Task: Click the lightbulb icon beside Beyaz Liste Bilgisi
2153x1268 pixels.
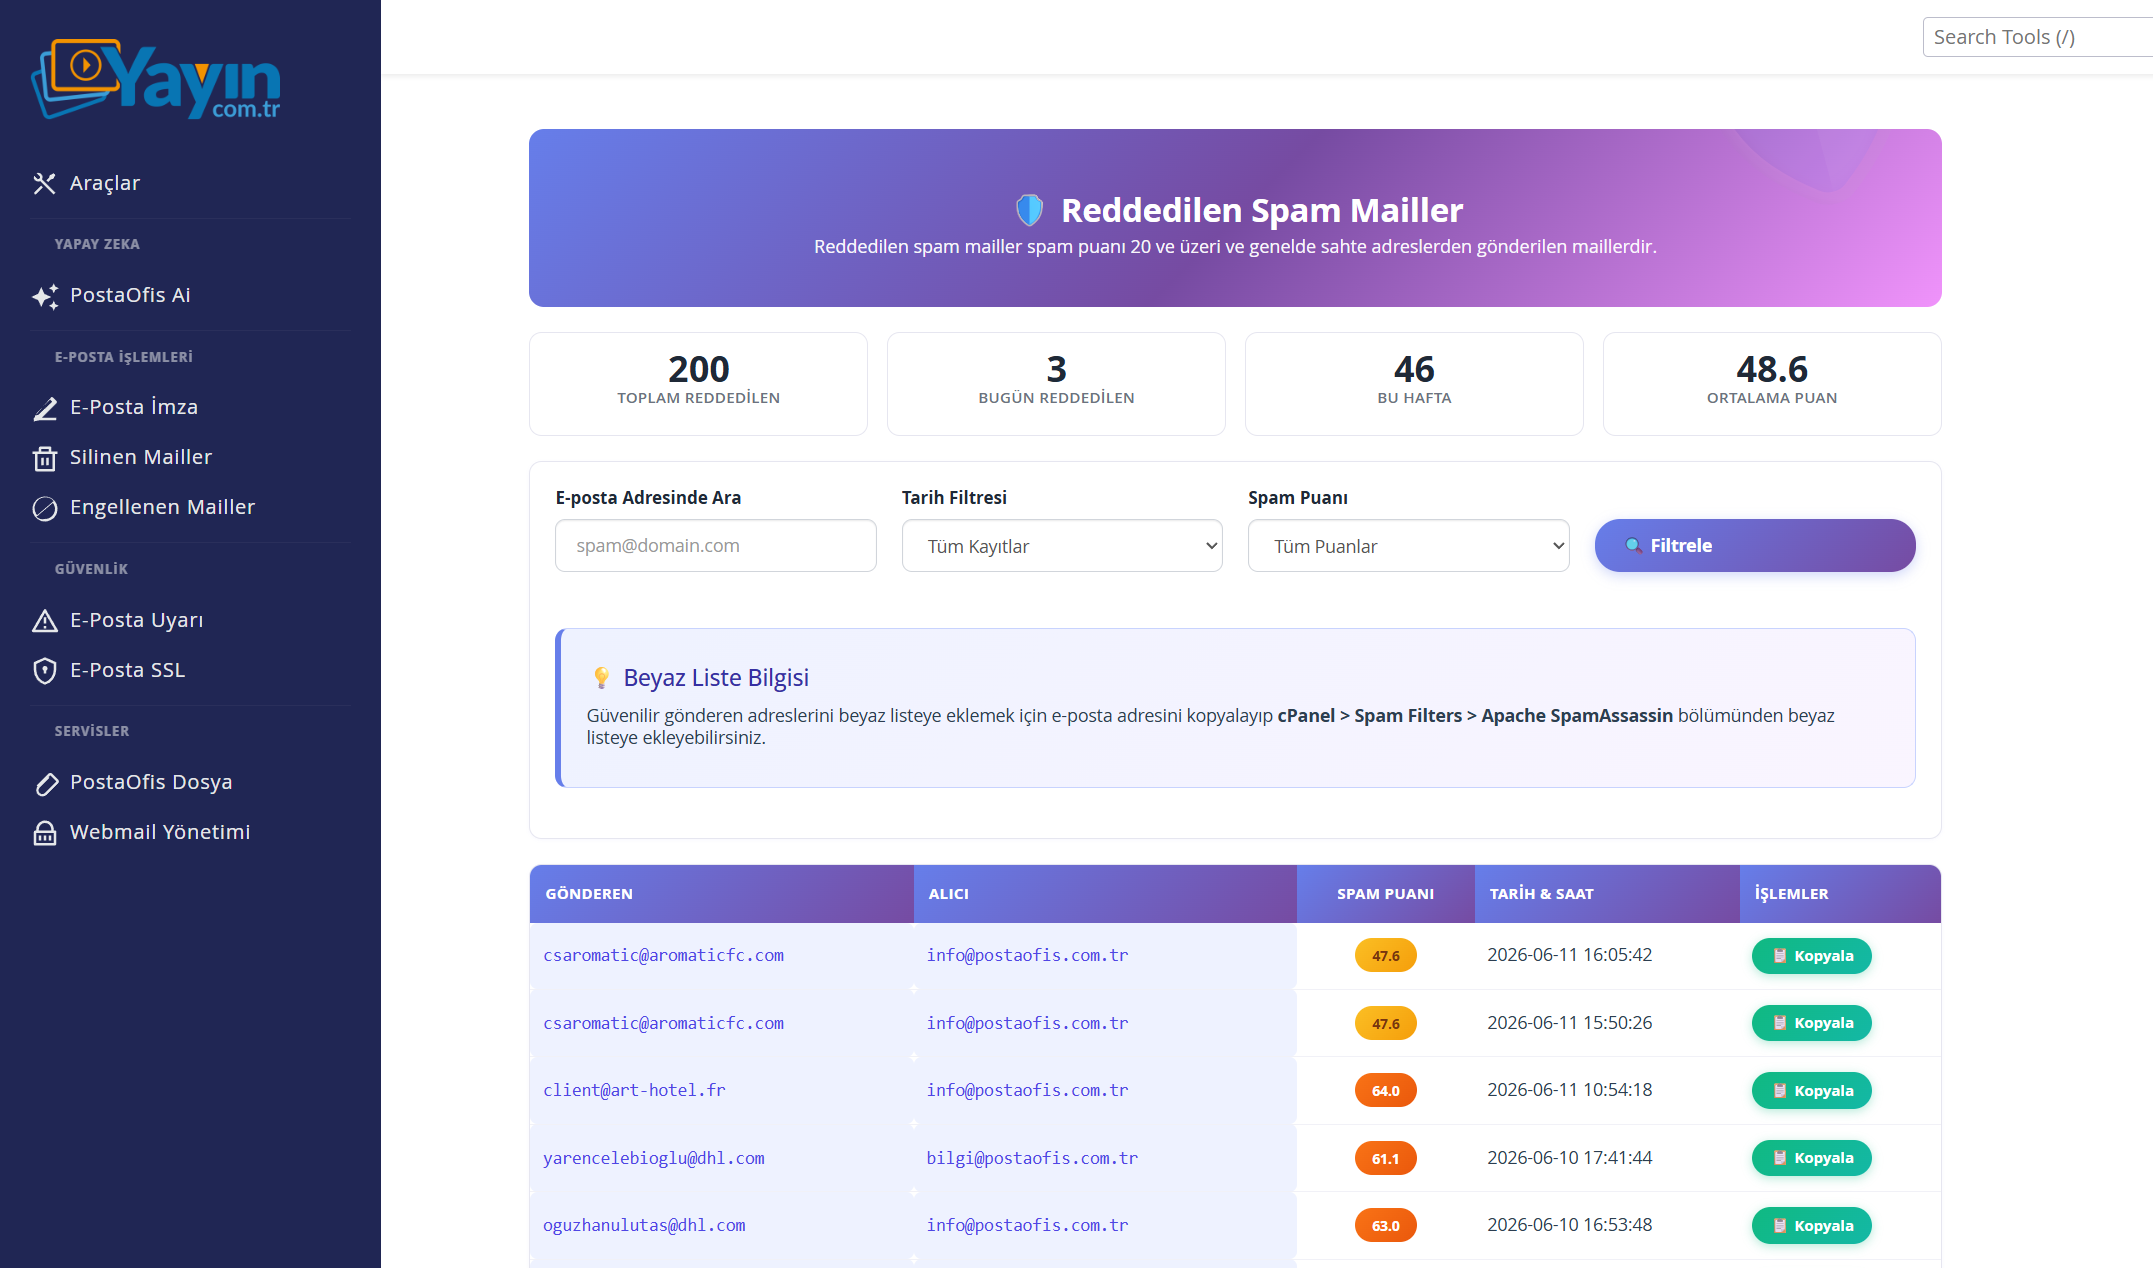Action: click(x=601, y=678)
